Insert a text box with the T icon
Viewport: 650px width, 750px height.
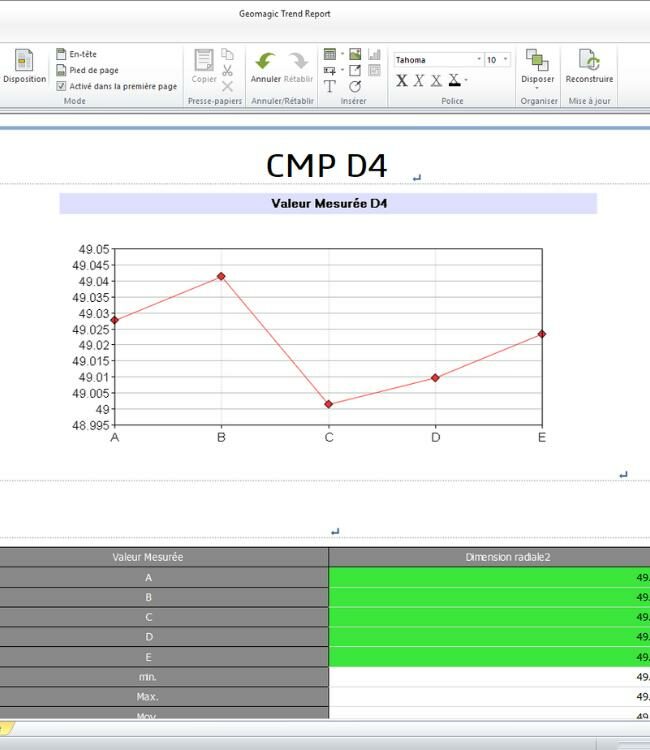pos(330,87)
